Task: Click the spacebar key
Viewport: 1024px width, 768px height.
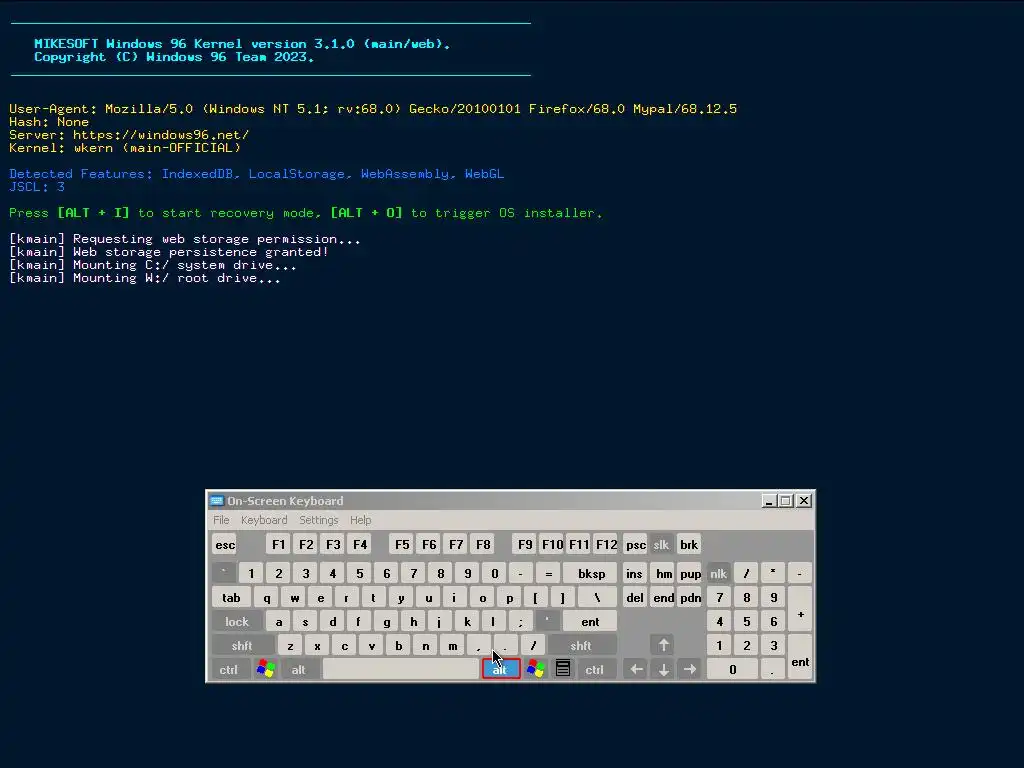Action: click(400, 669)
